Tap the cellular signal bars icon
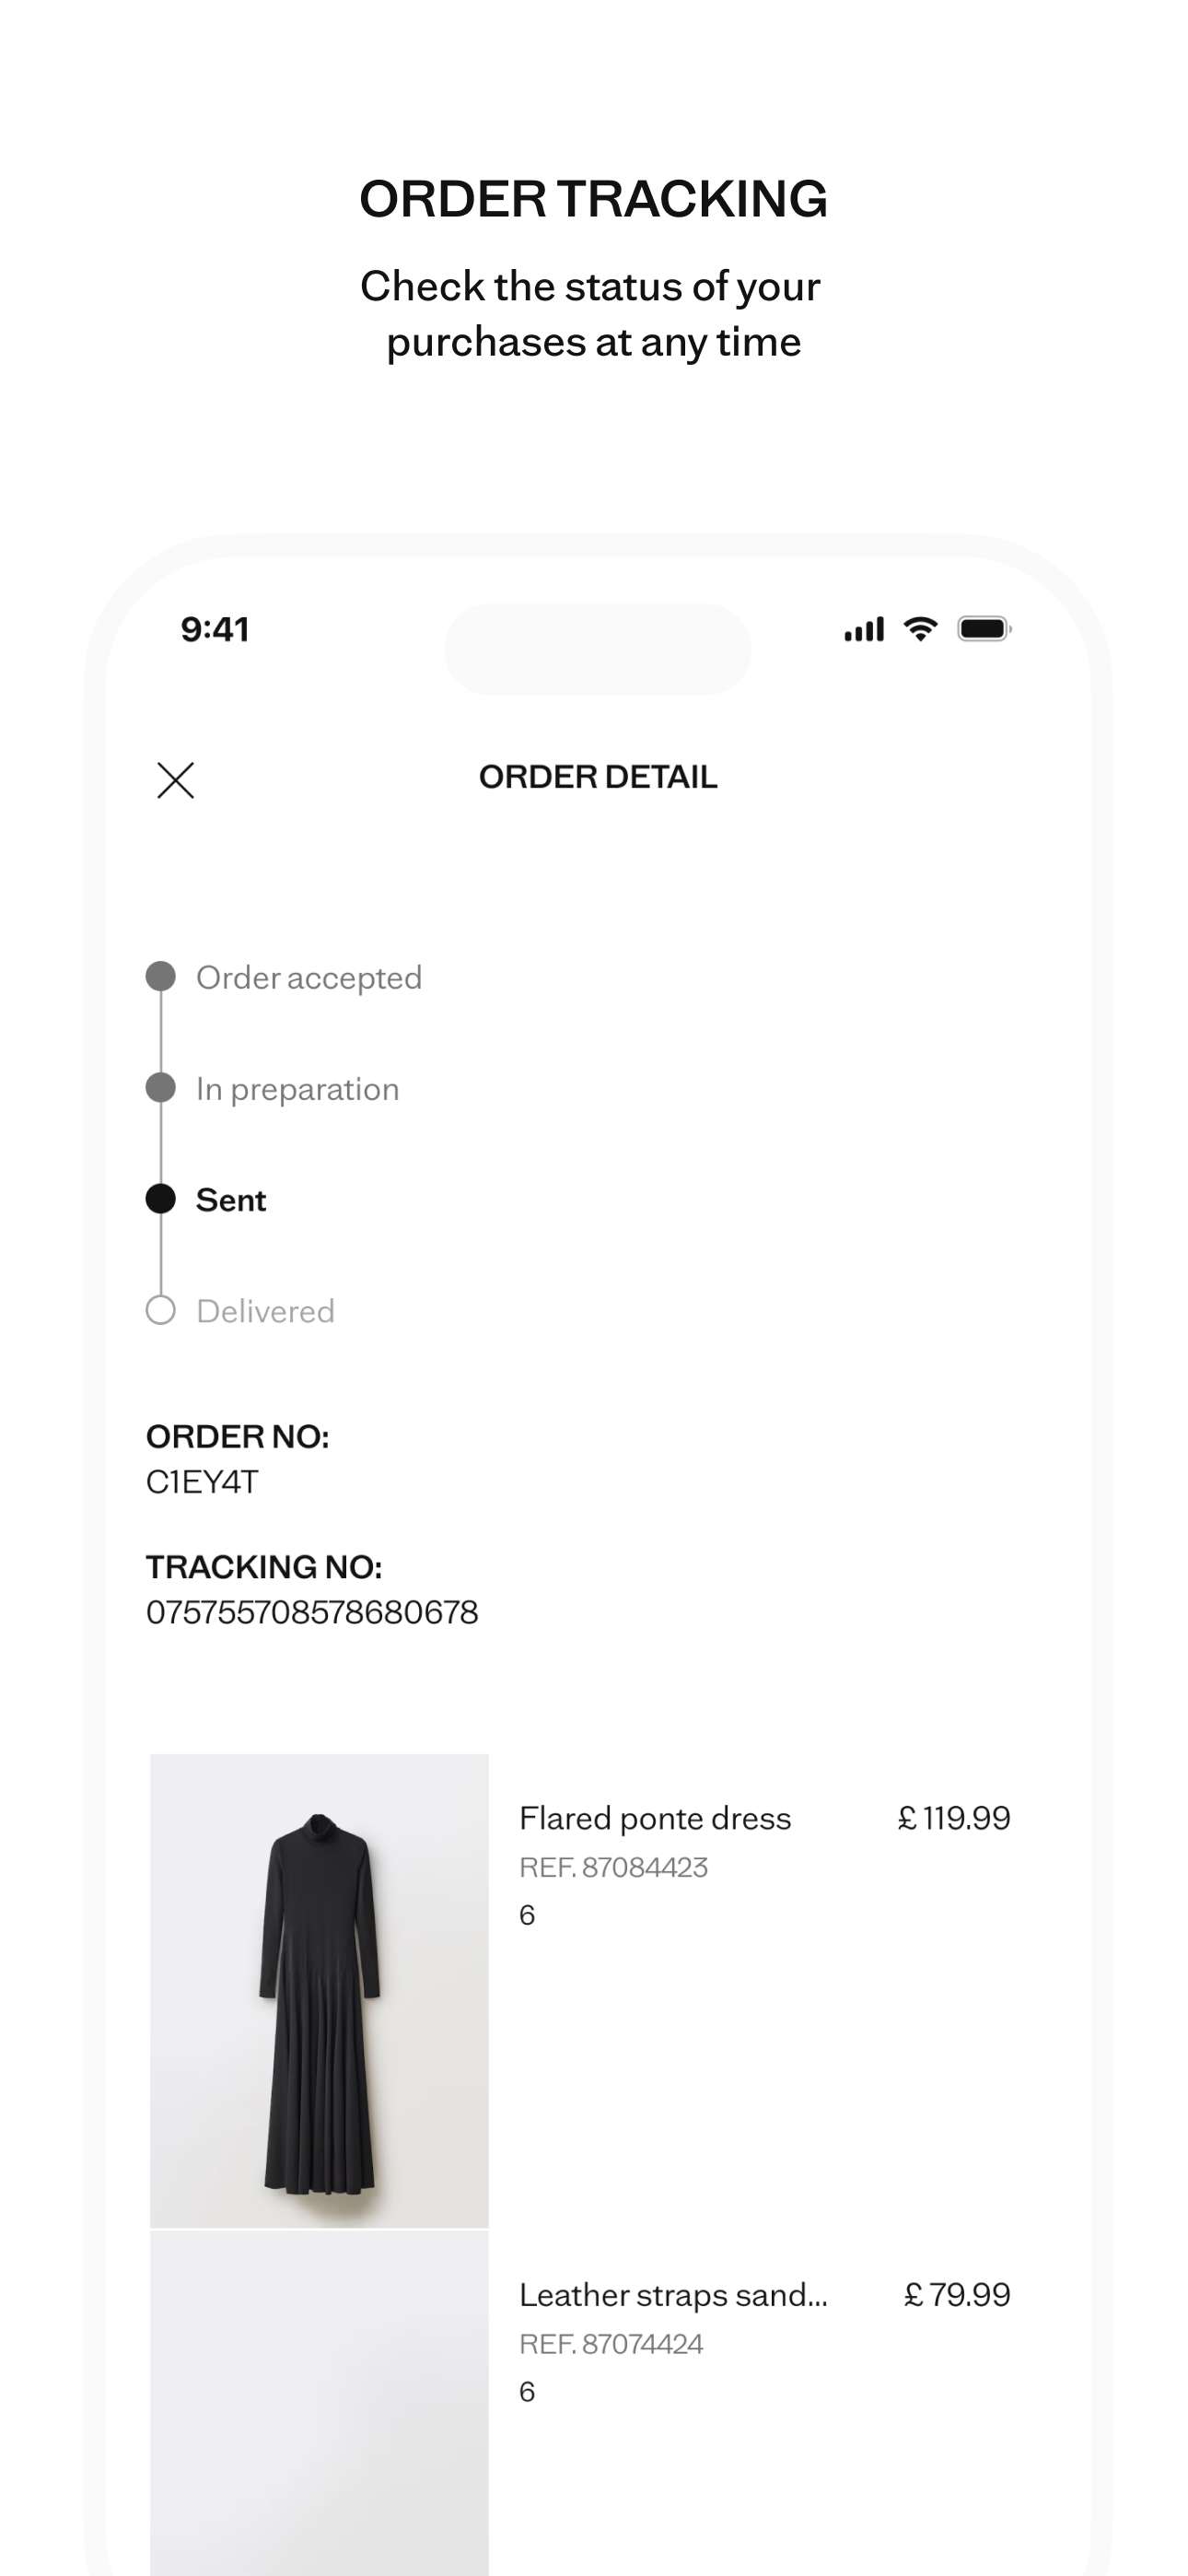 [x=864, y=629]
